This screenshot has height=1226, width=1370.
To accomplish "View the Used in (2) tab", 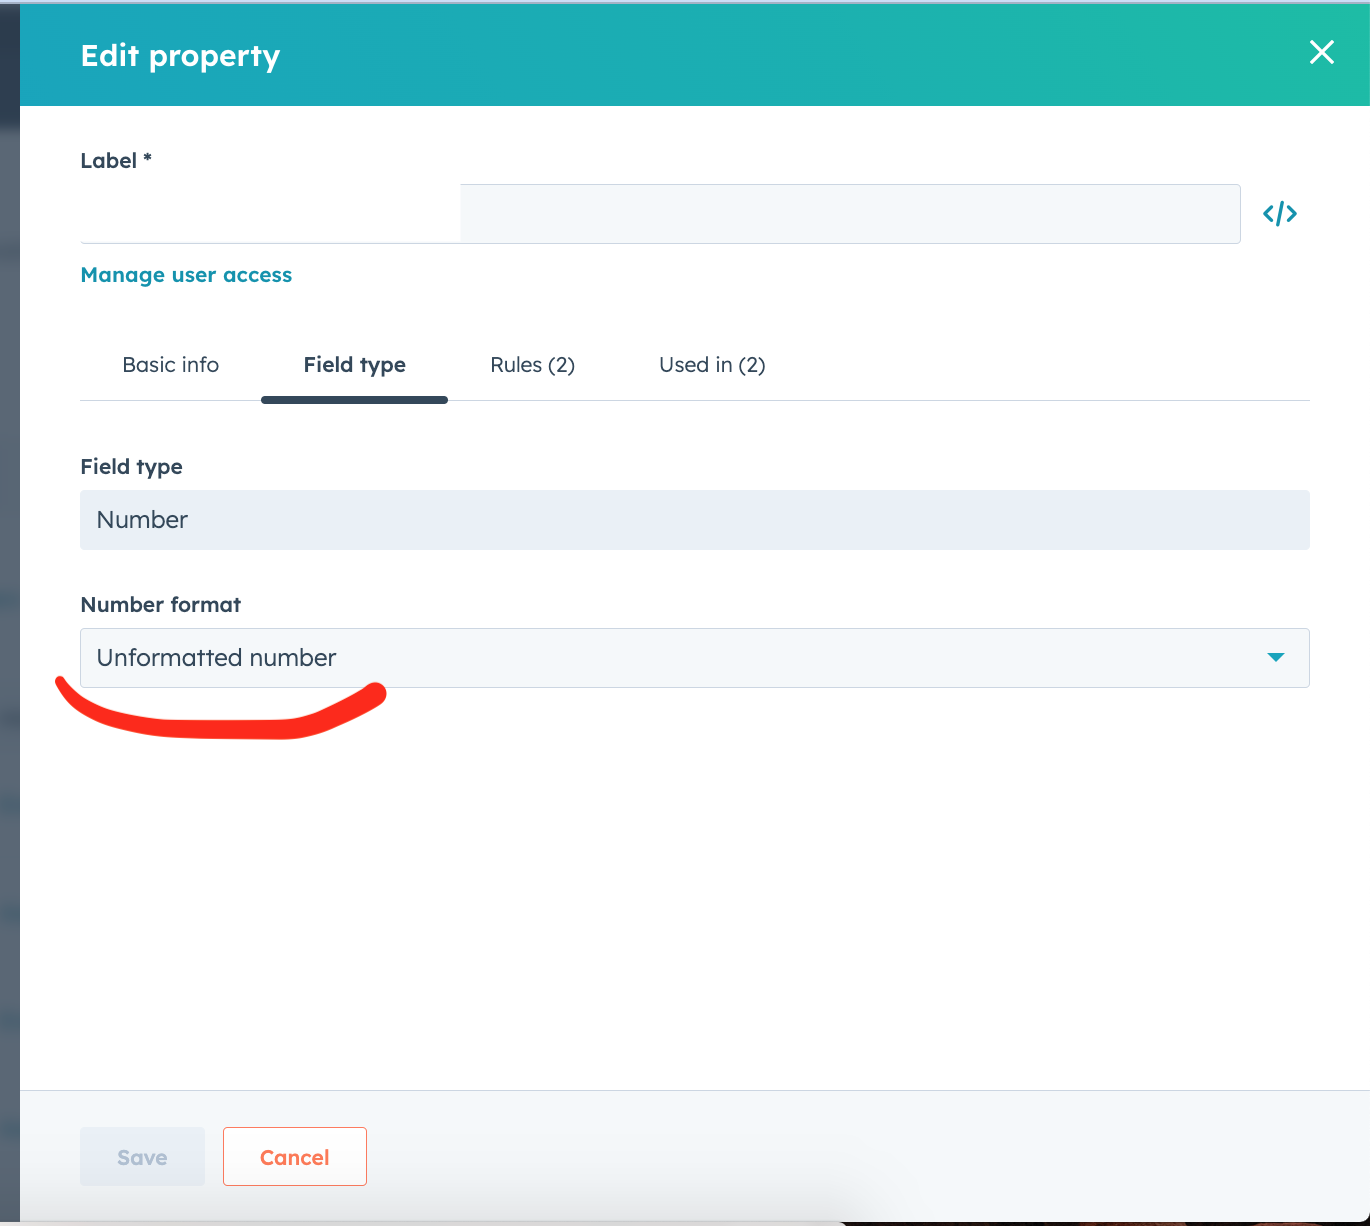I will coord(711,365).
